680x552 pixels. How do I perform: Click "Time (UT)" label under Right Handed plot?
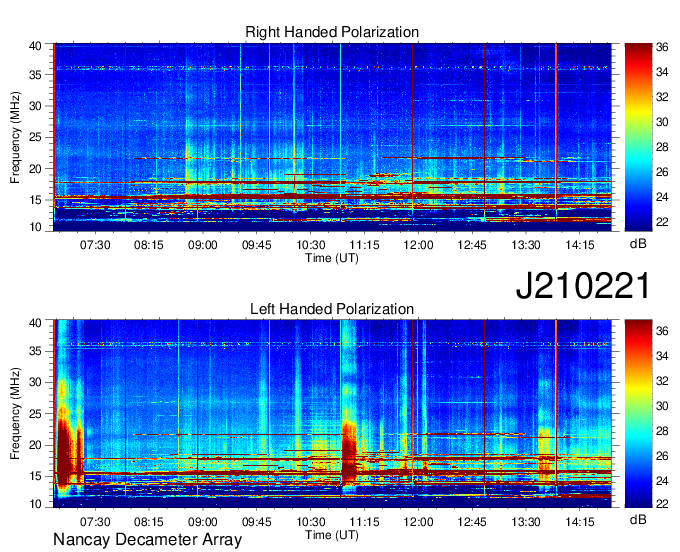click(332, 258)
